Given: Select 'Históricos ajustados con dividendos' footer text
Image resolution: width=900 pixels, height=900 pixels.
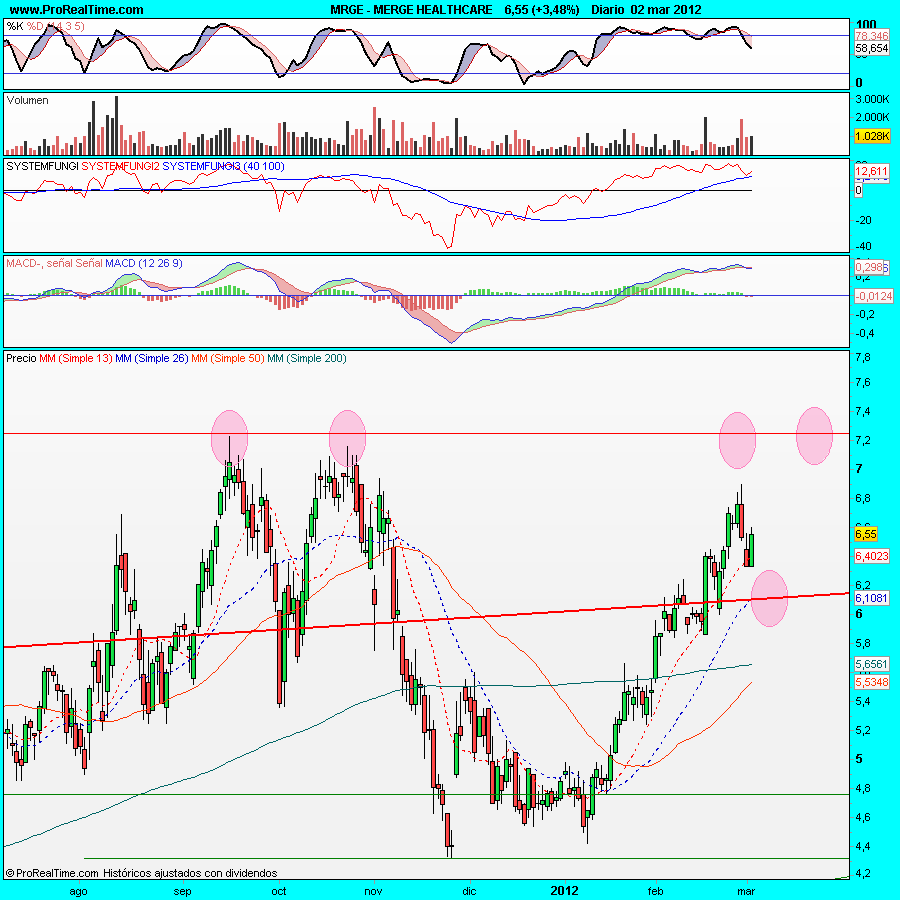Looking at the screenshot, I should click(190, 874).
